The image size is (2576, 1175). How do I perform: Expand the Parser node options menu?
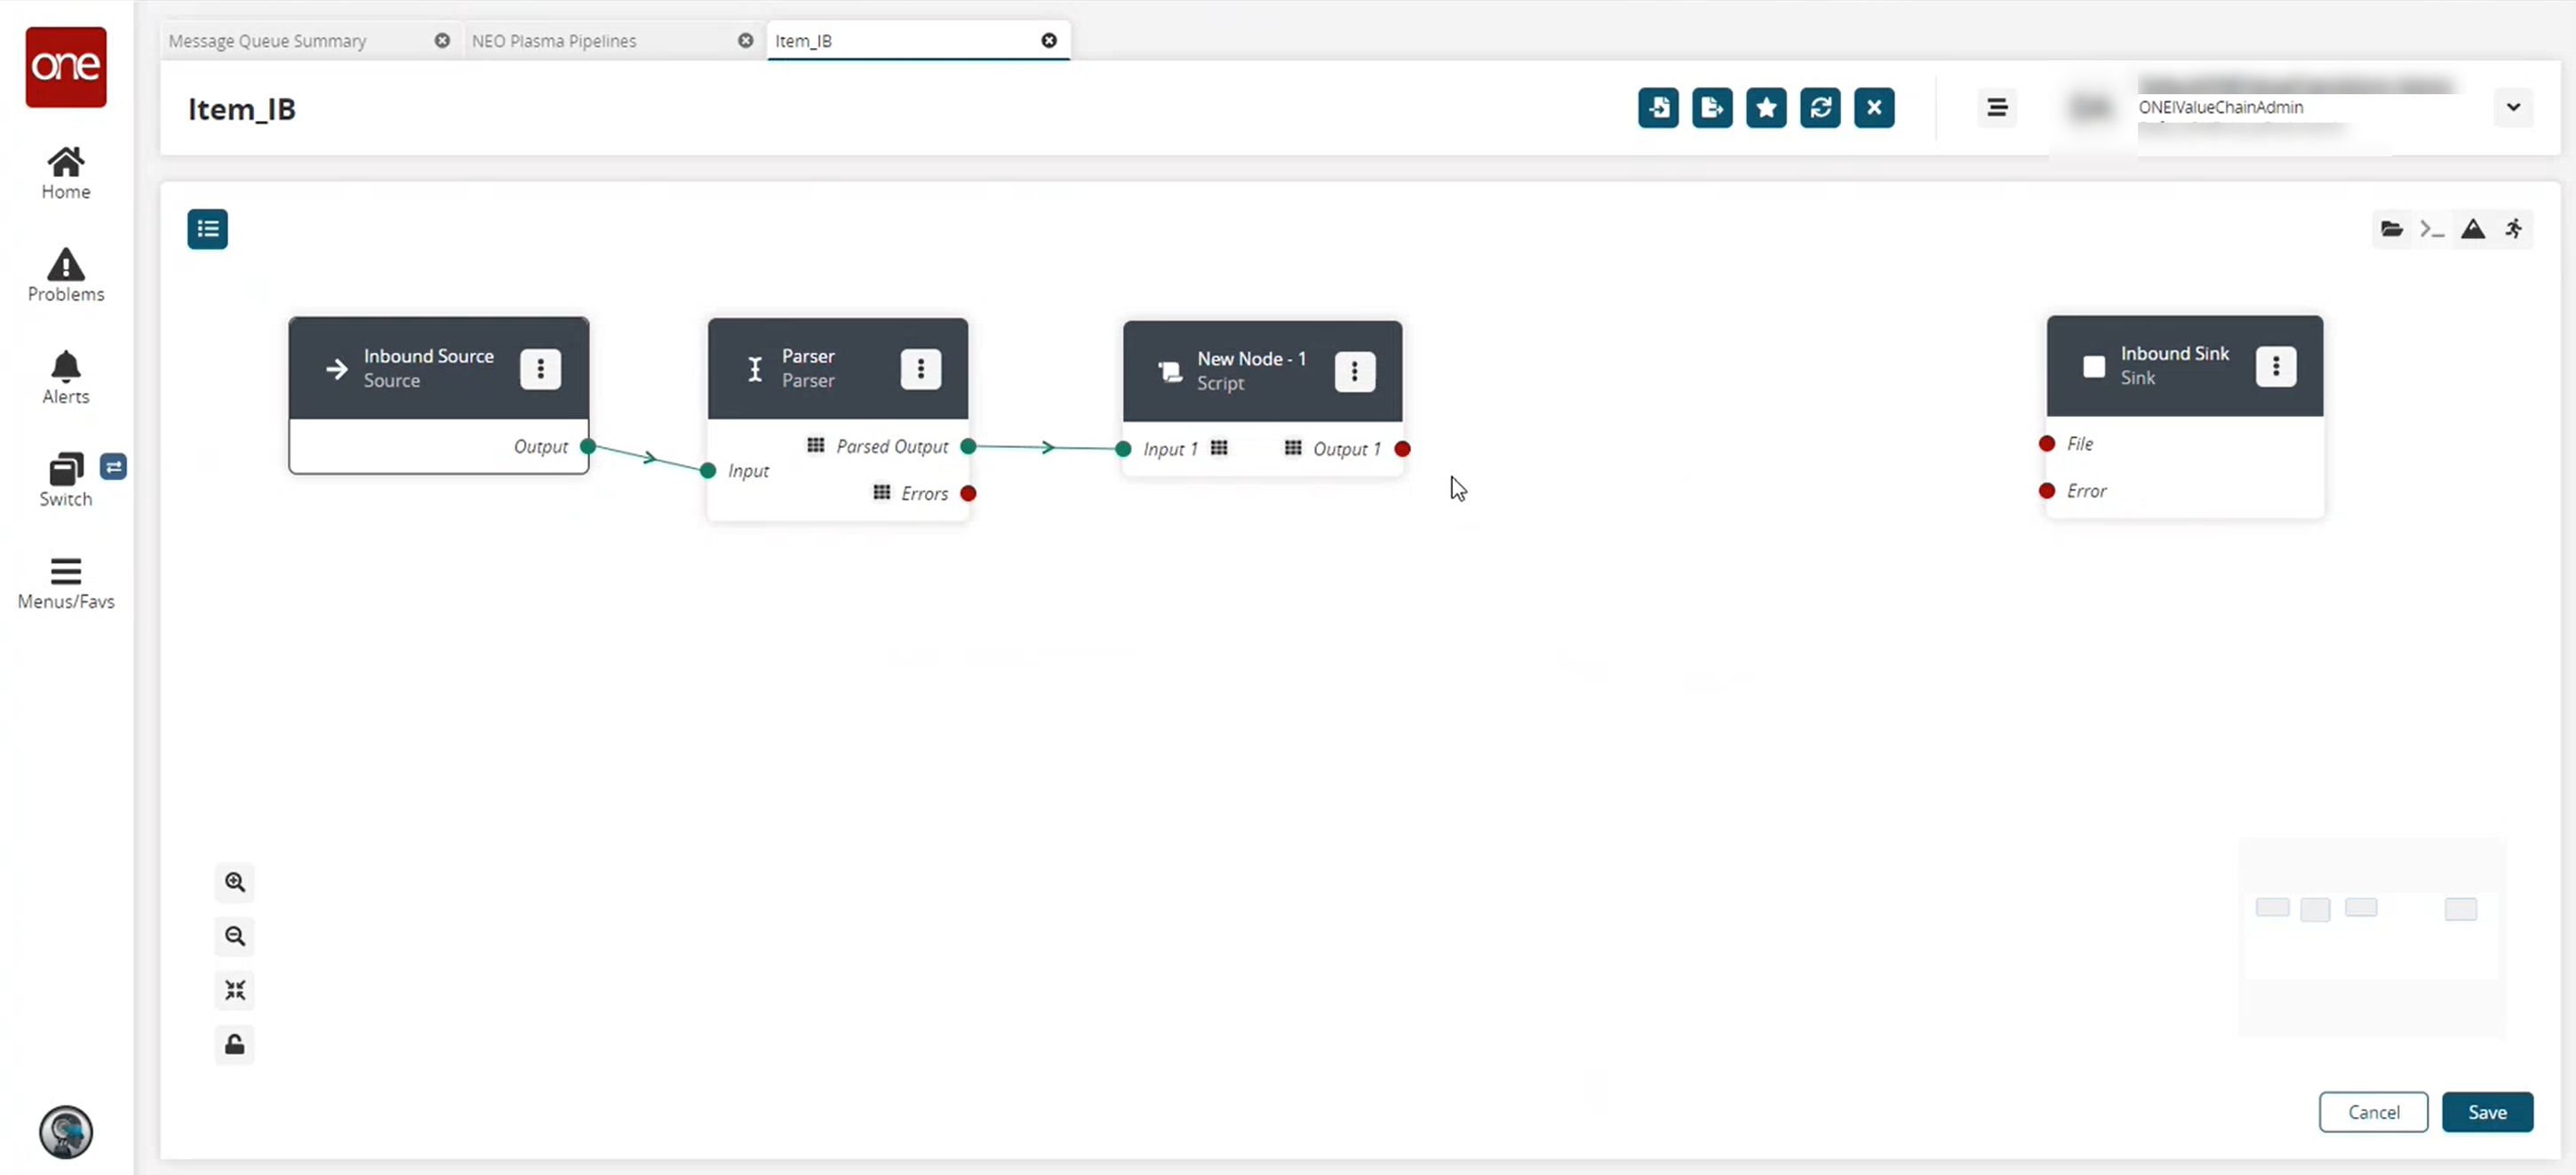pos(920,368)
